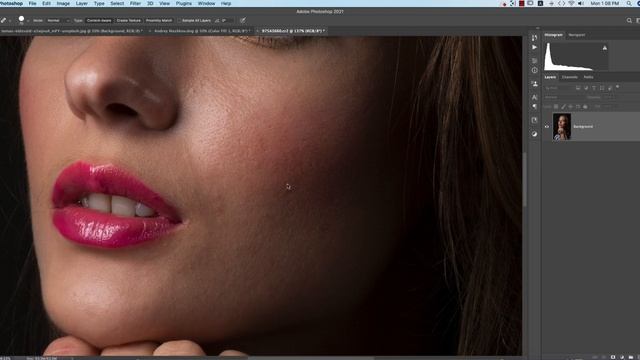The image size is (640, 360).
Task: Switch to the second document tab at 50%
Action: tap(202, 31)
